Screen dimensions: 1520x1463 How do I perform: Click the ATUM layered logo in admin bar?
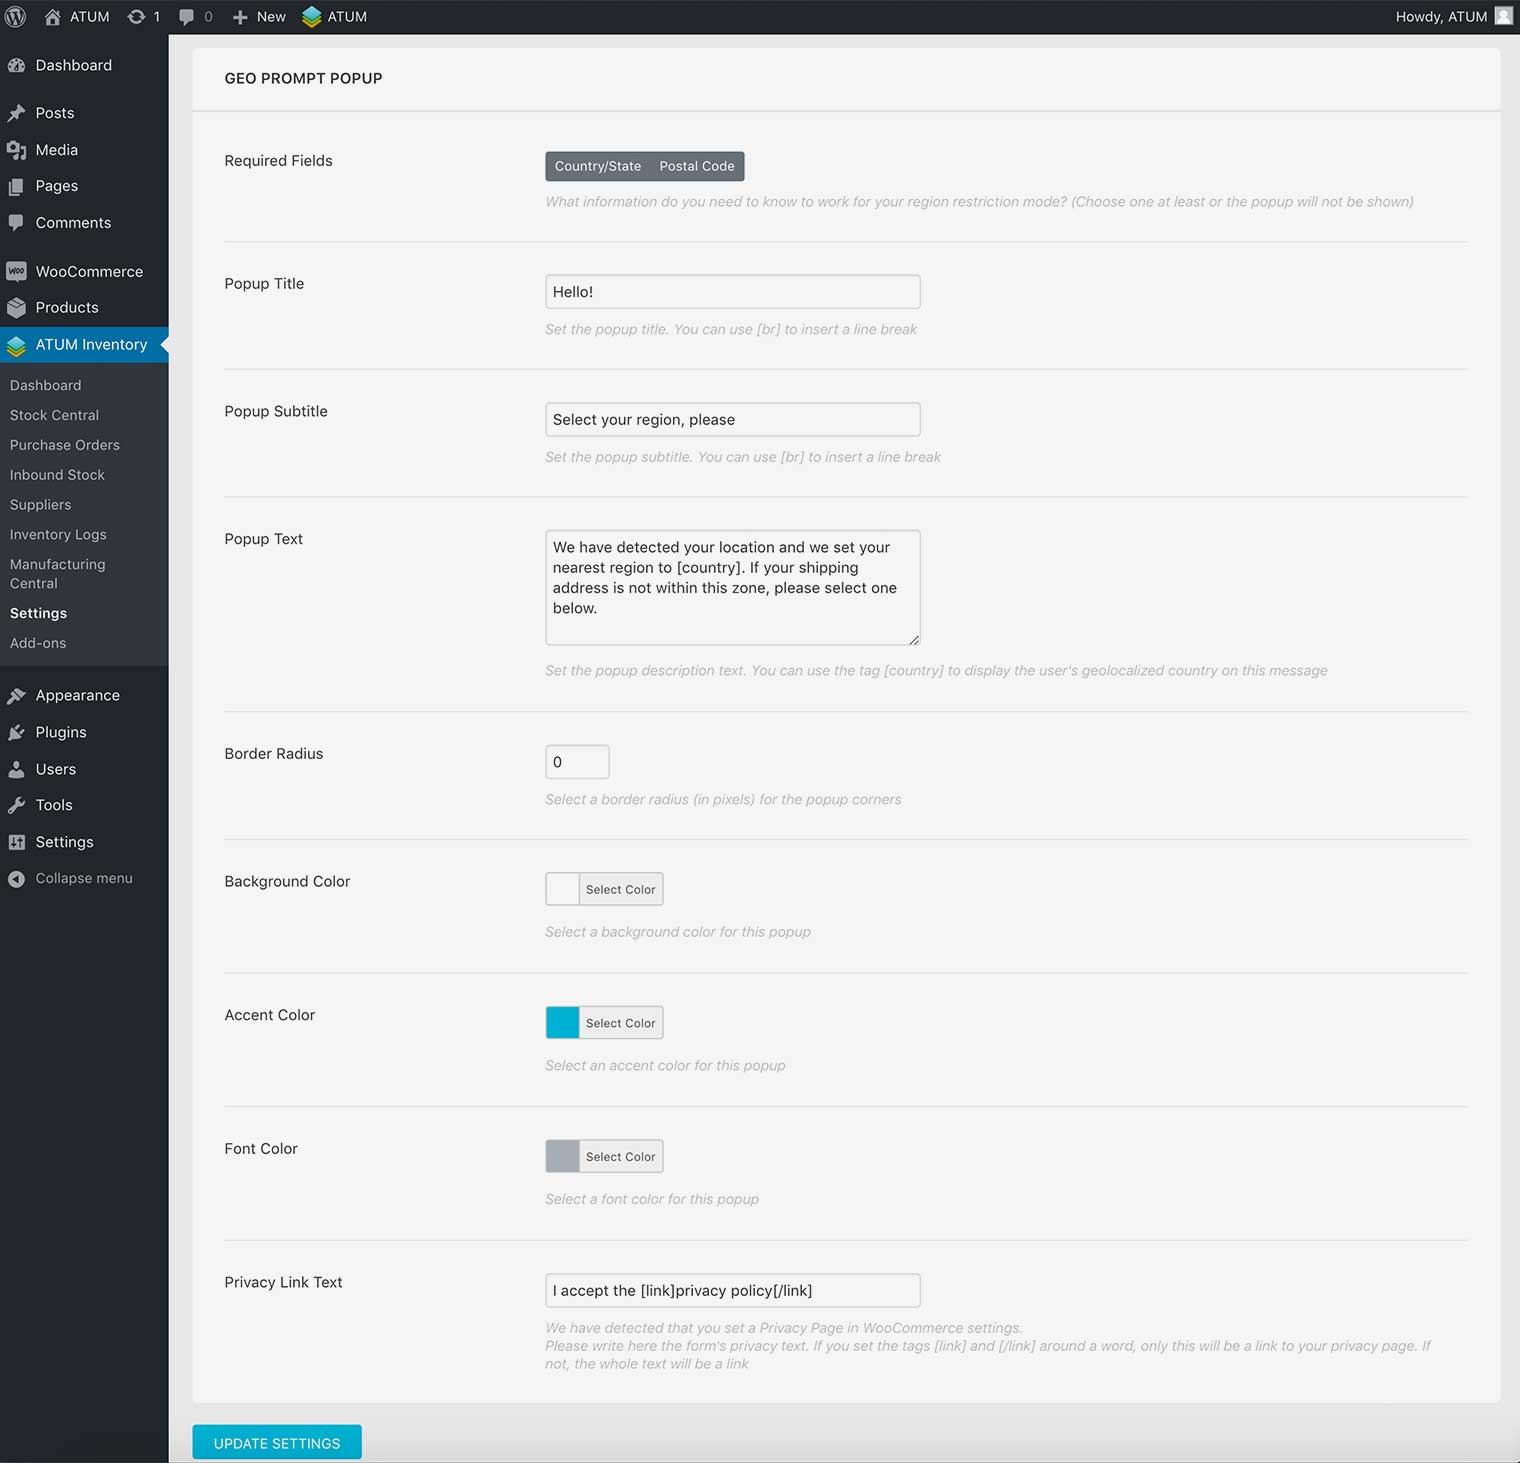click(312, 17)
